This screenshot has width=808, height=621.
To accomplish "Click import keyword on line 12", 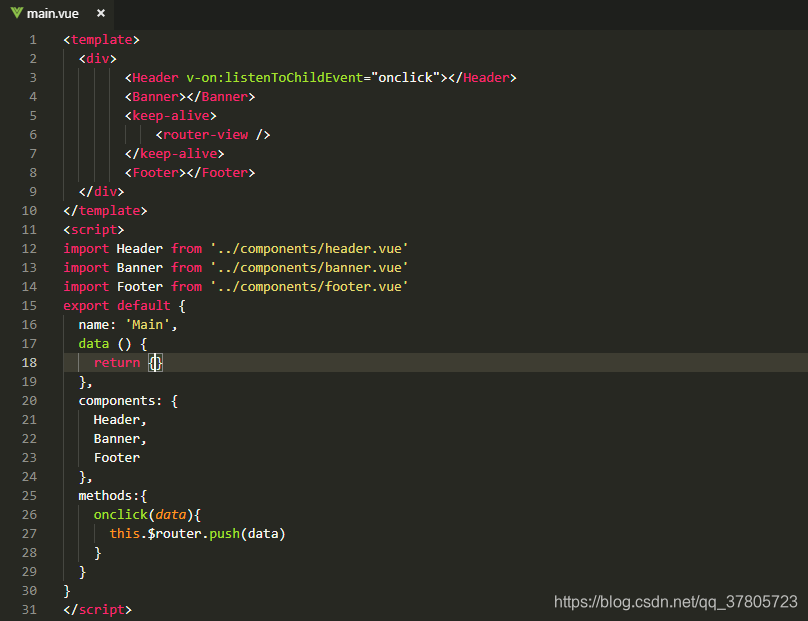I will pyautogui.click(x=86, y=249).
